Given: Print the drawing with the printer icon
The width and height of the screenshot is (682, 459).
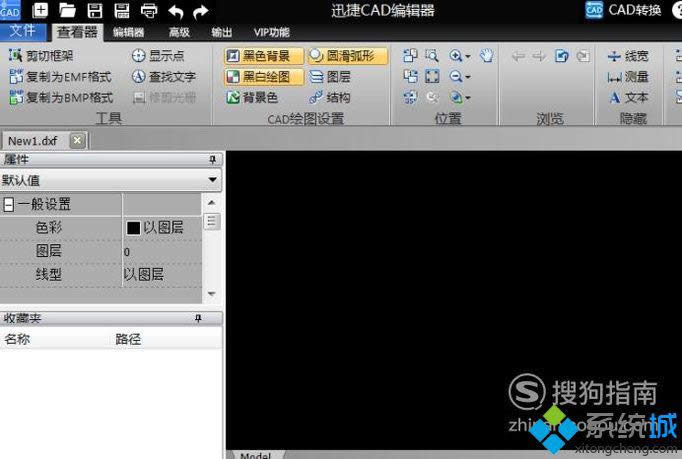Looking at the screenshot, I should point(149,10).
